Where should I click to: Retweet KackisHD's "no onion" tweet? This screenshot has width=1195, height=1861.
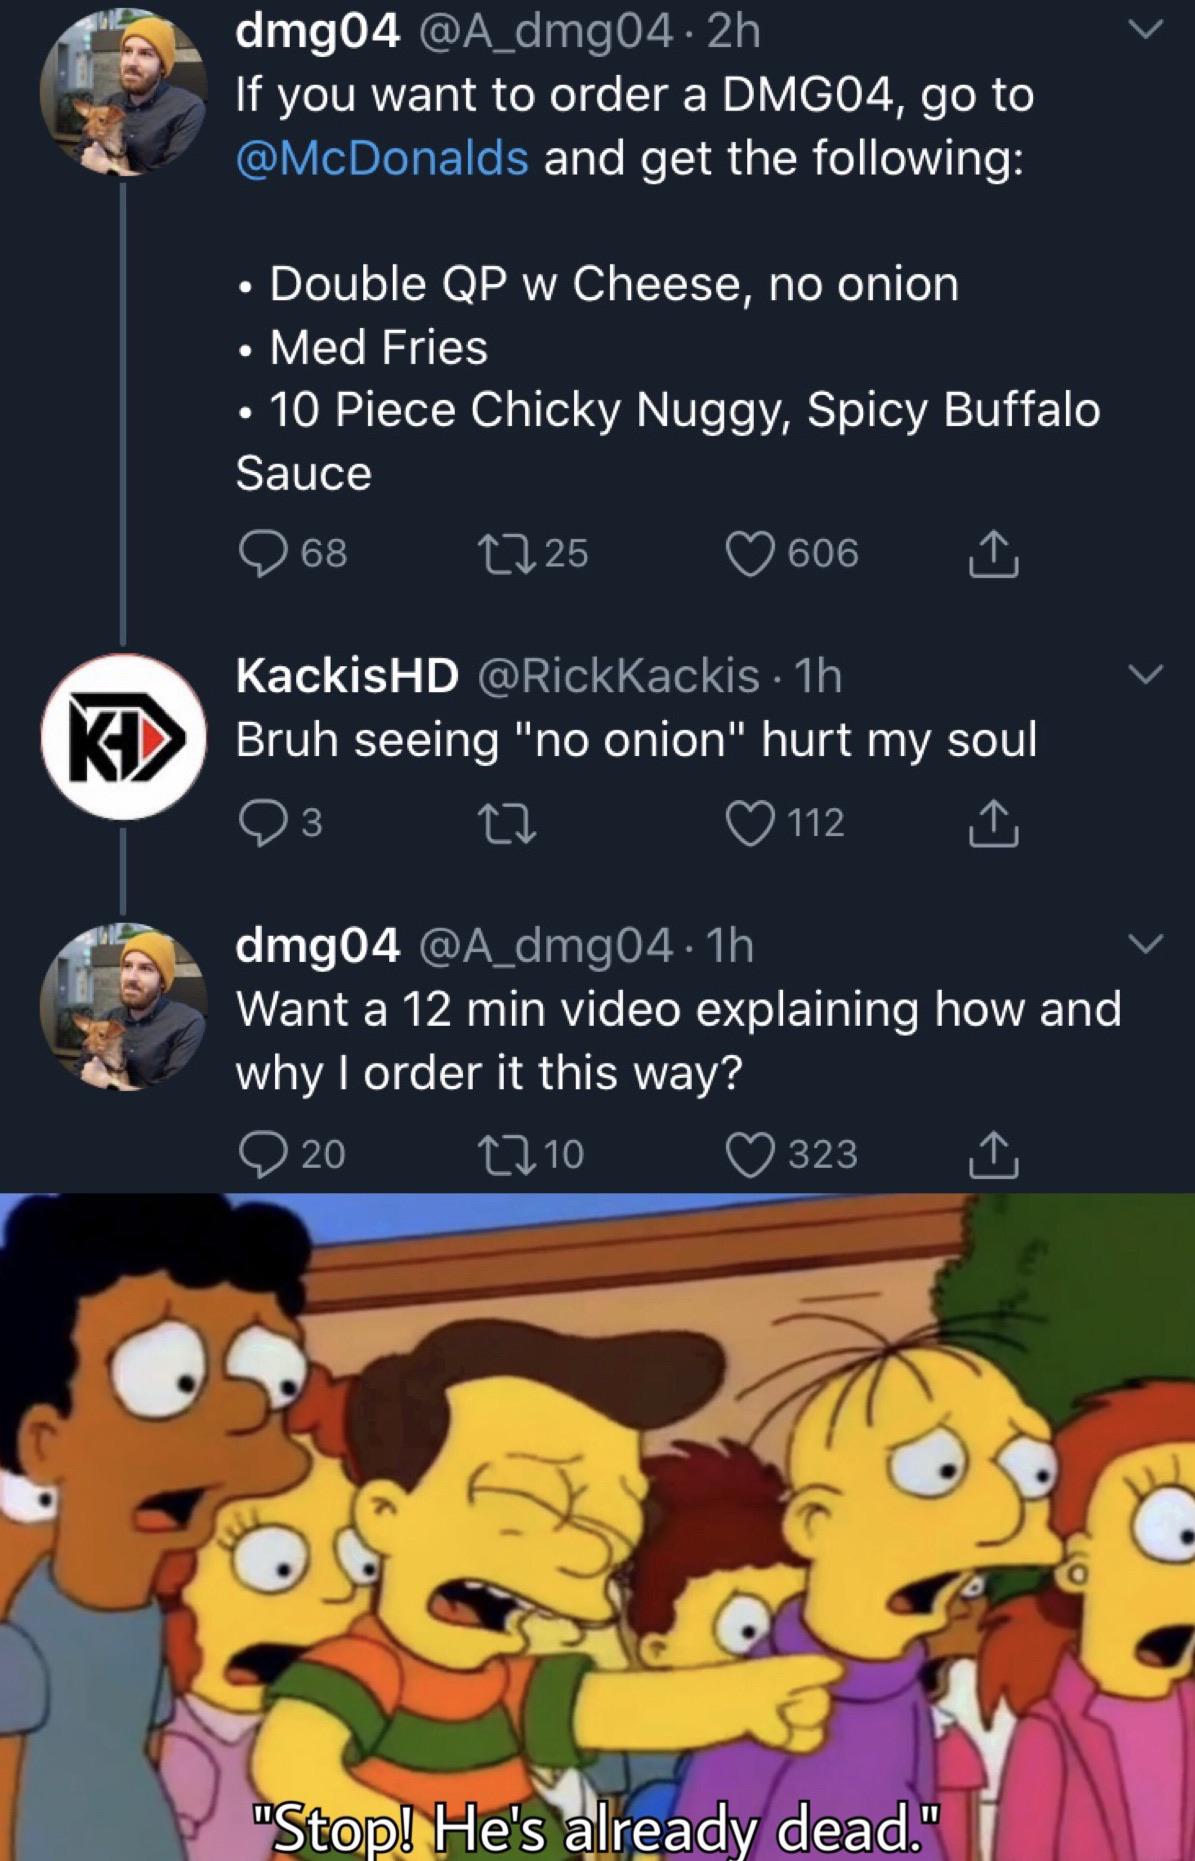[508, 823]
